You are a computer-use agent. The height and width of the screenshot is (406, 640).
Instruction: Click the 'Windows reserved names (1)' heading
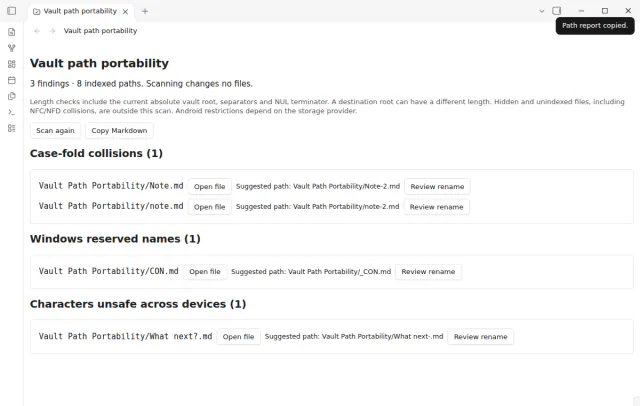click(115, 239)
